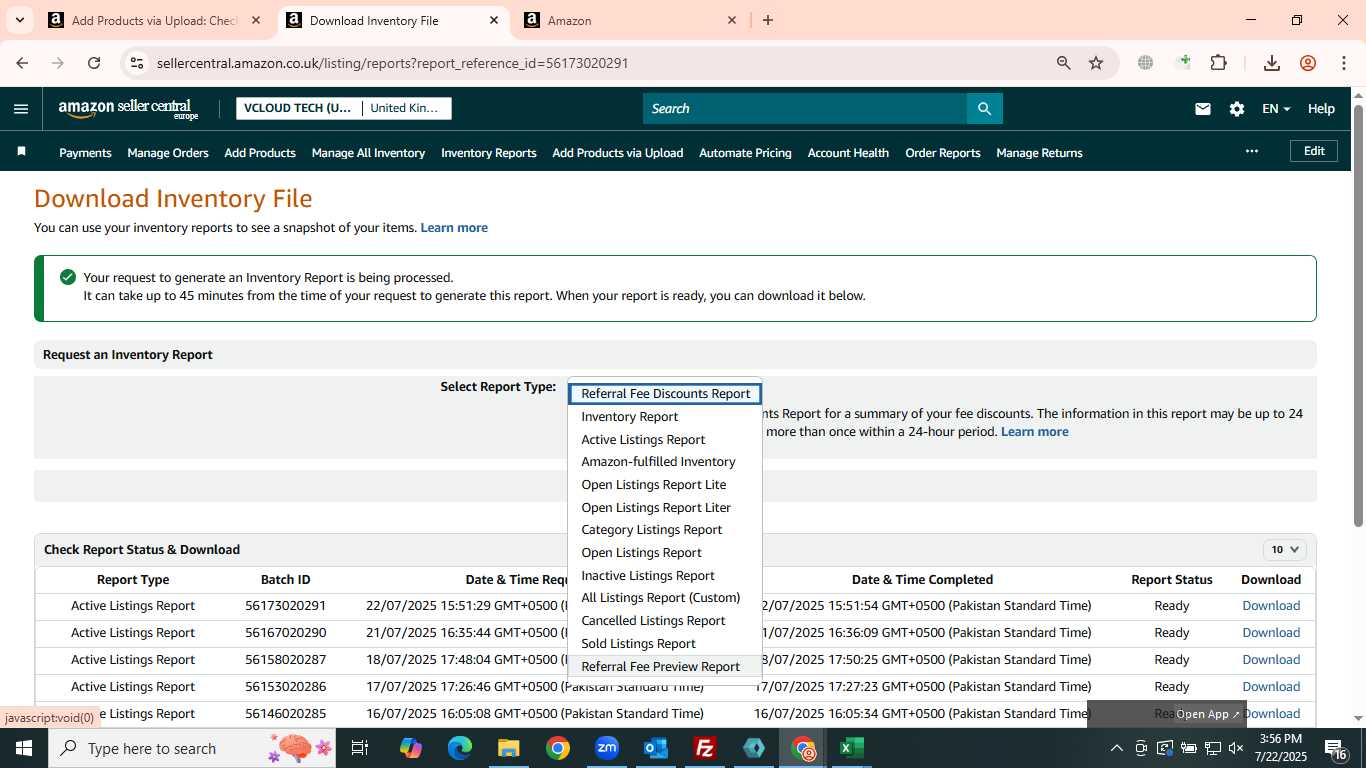Image resolution: width=1366 pixels, height=768 pixels.
Task: Reload the page with refresh icon
Action: point(94,63)
